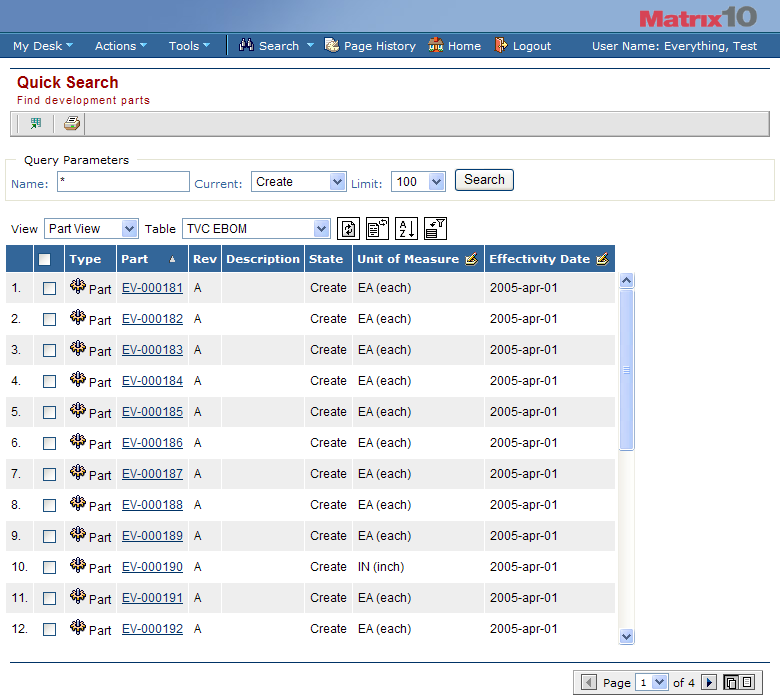Viewport: 780px width, 698px height.
Task: Select the checkbox for row EV-000190
Action: click(49, 568)
